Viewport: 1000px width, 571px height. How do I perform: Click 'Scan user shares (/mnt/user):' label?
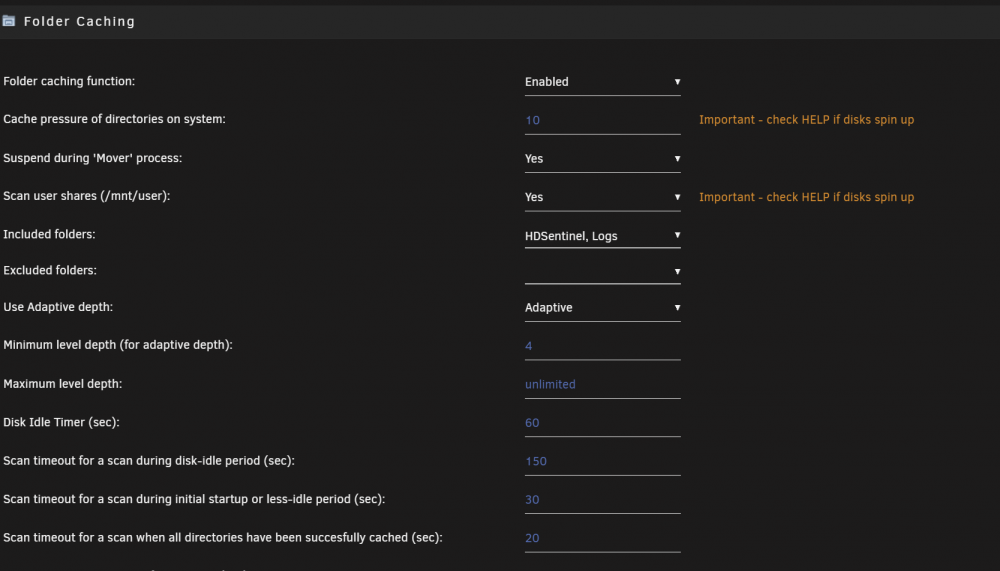point(87,197)
